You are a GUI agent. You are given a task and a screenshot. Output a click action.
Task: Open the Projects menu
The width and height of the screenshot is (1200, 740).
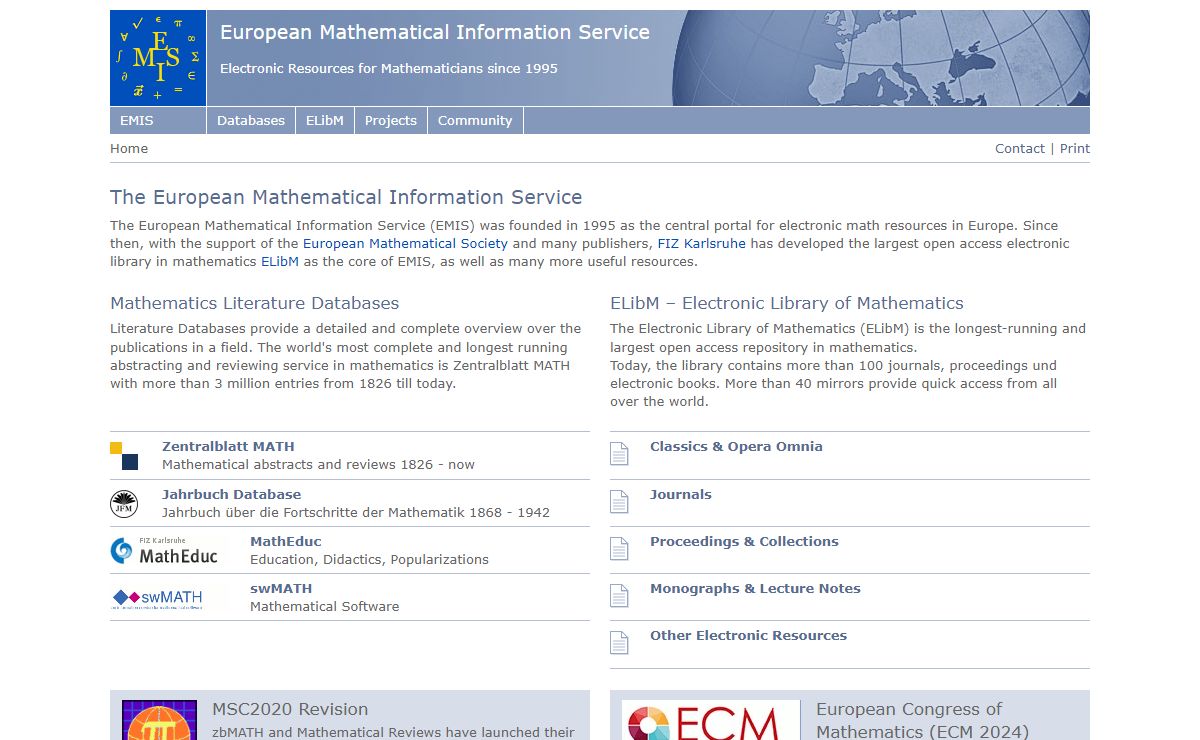point(391,120)
